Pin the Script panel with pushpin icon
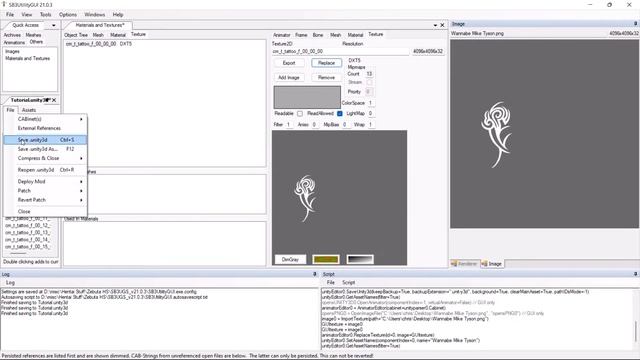640x360 pixels. click(636, 274)
